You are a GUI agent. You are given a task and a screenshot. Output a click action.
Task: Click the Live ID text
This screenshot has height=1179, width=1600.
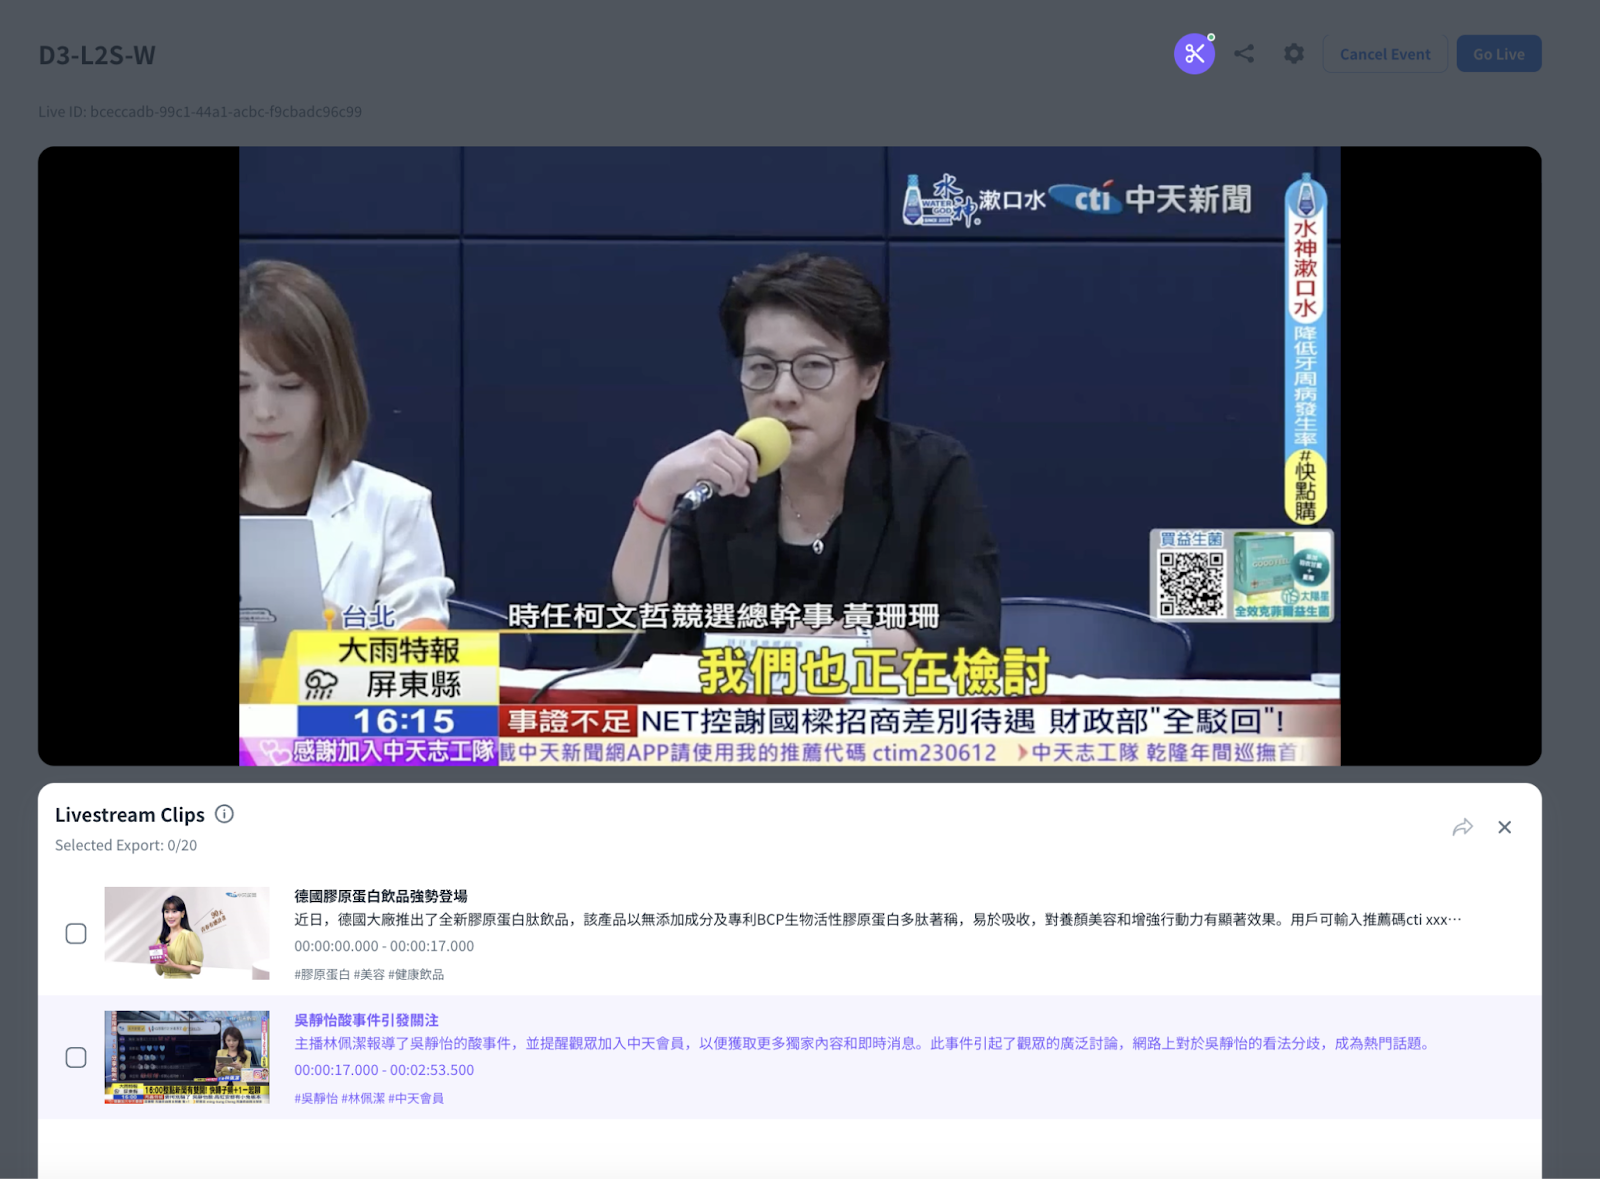click(200, 112)
